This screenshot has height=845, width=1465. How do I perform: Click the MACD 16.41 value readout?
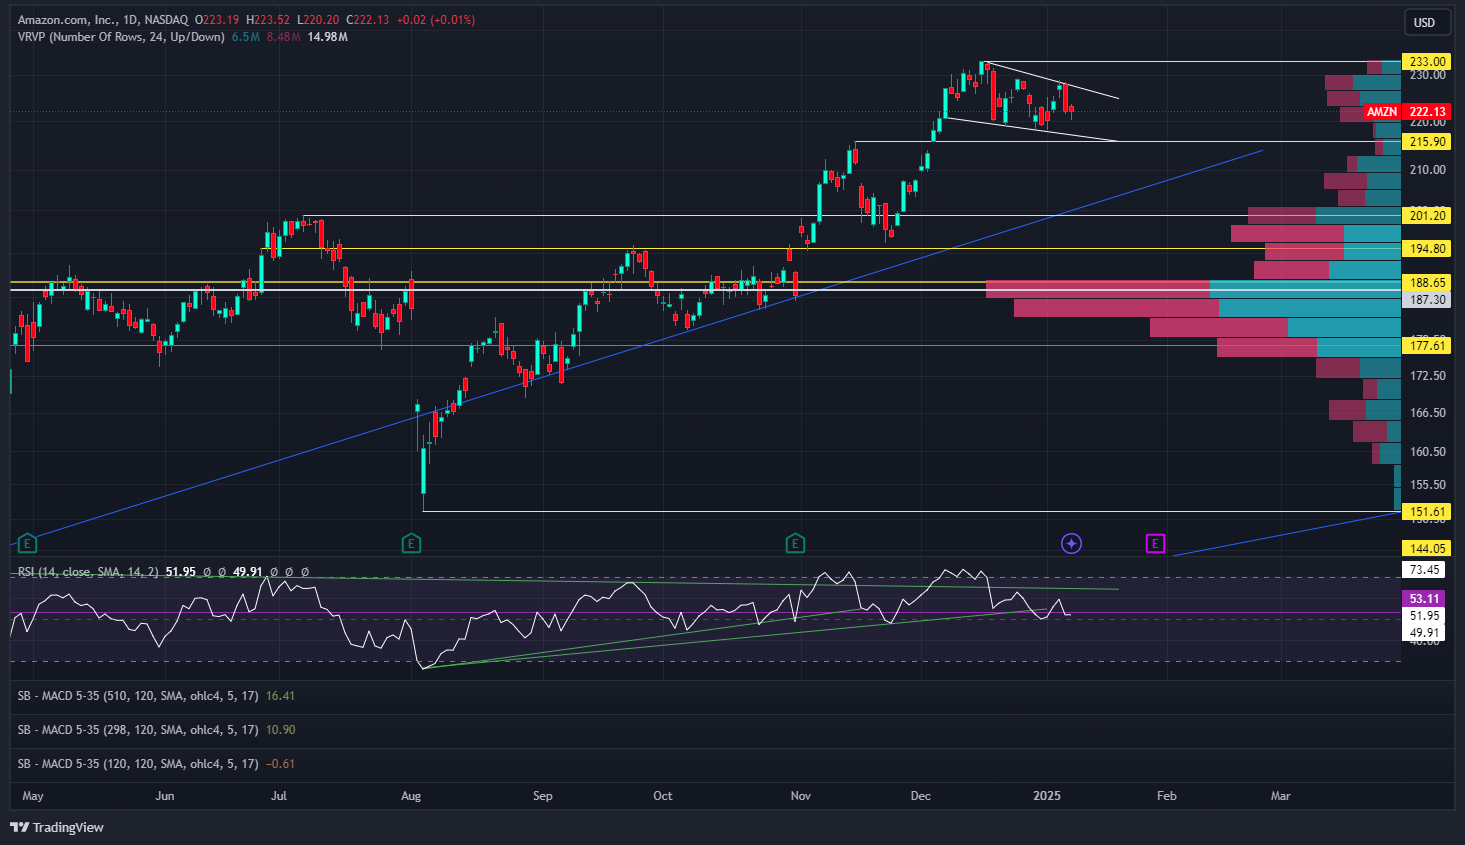pos(280,696)
